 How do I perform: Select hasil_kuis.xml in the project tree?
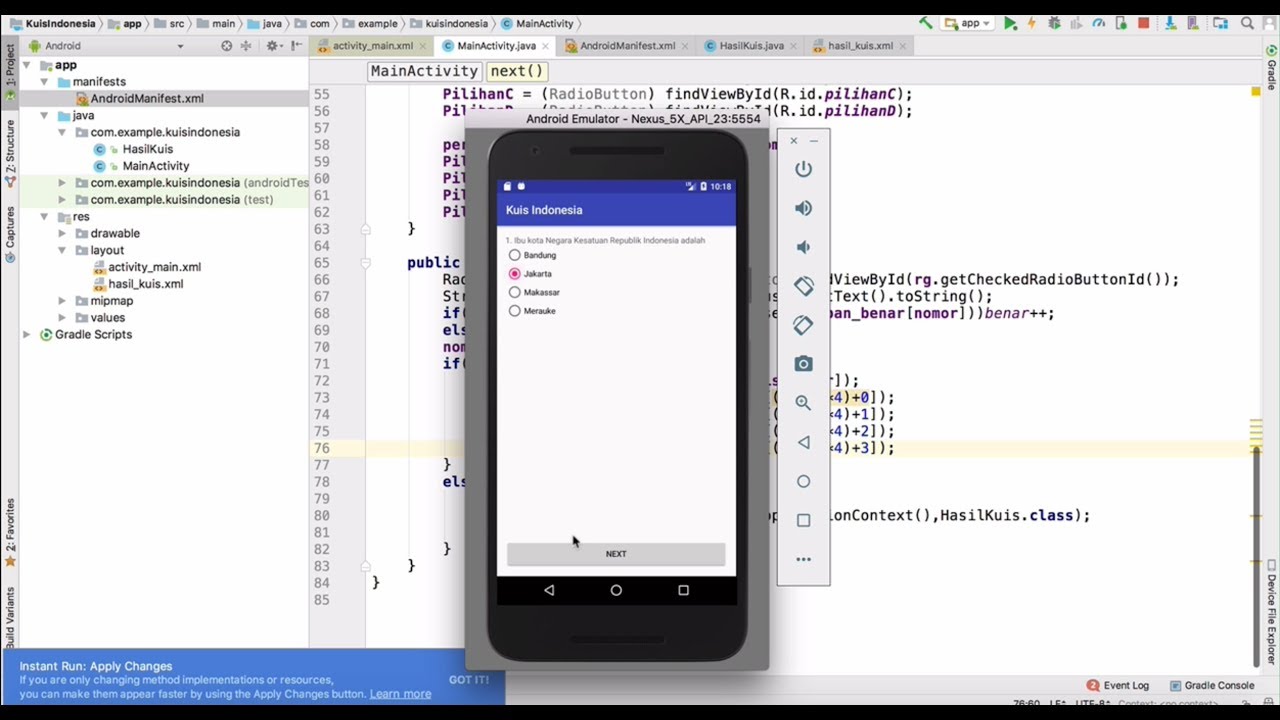click(145, 284)
